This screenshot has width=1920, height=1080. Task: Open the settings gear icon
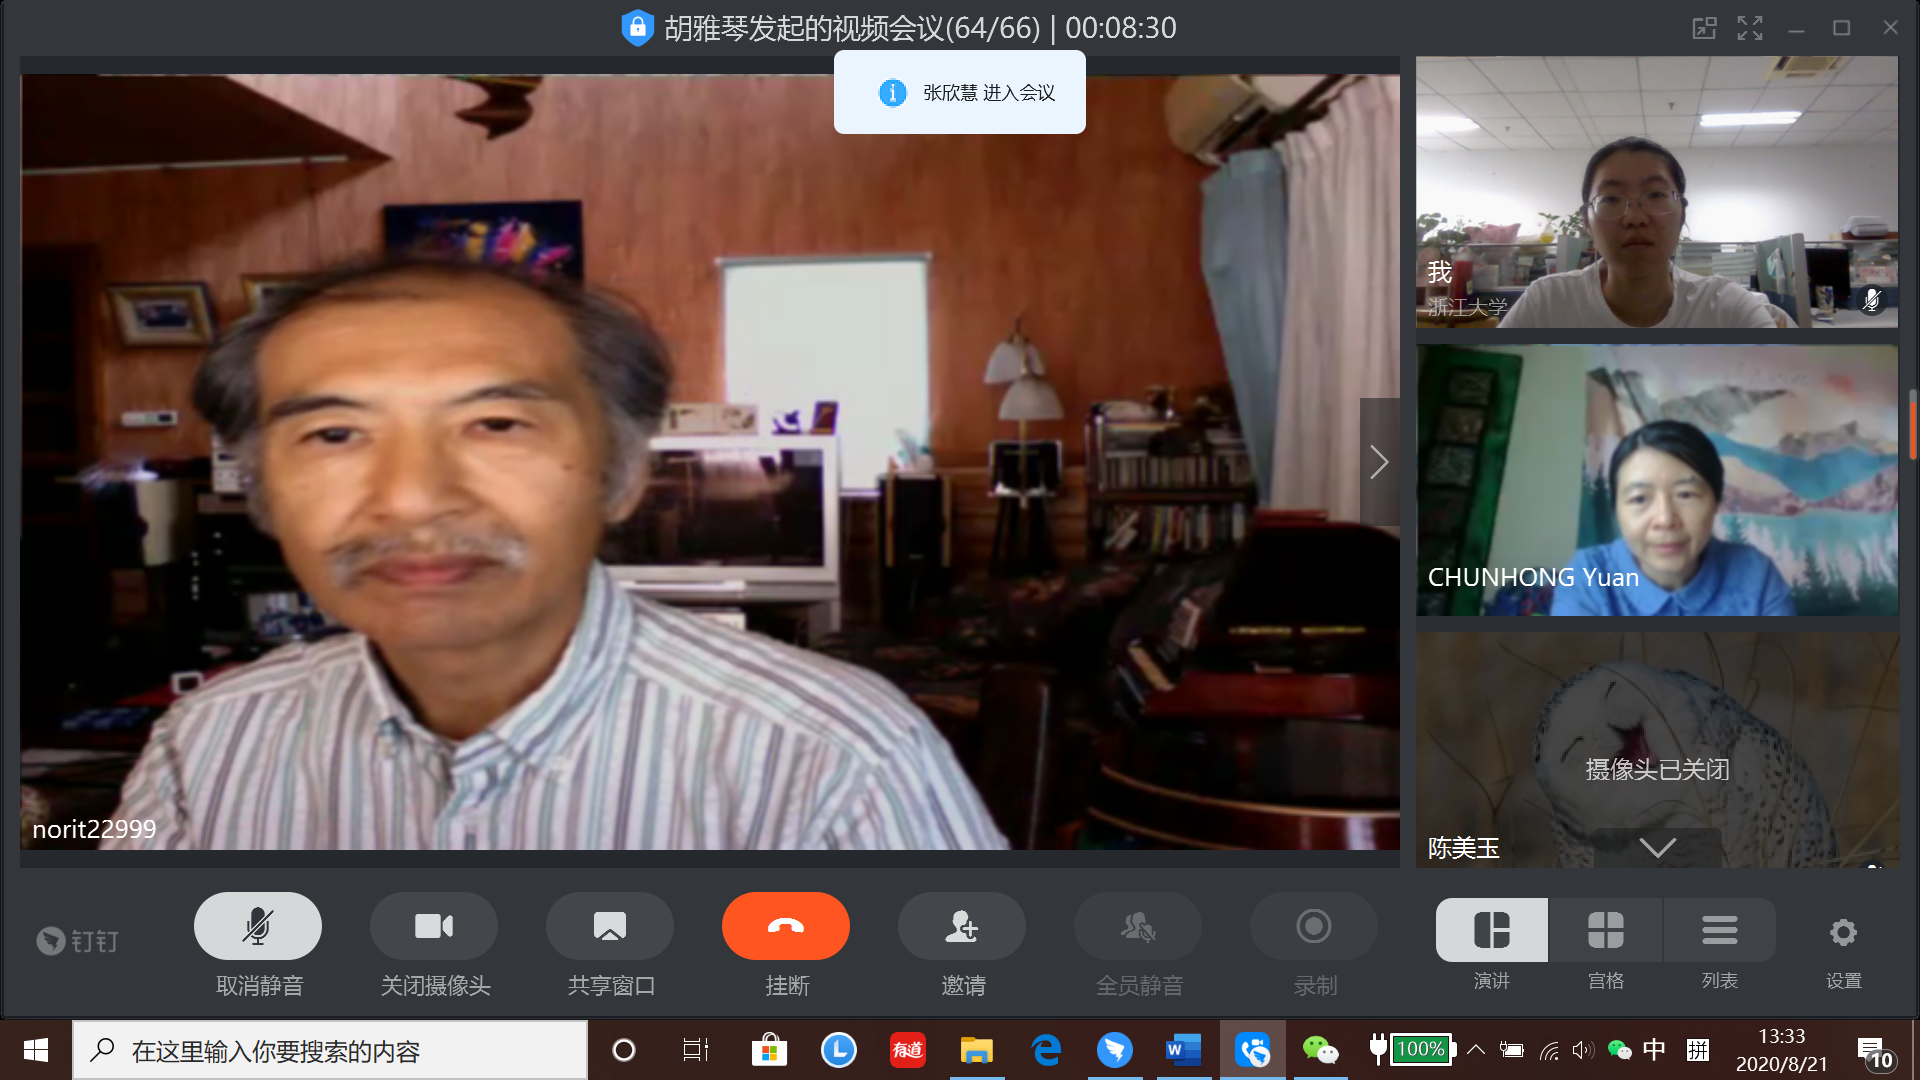point(1843,933)
